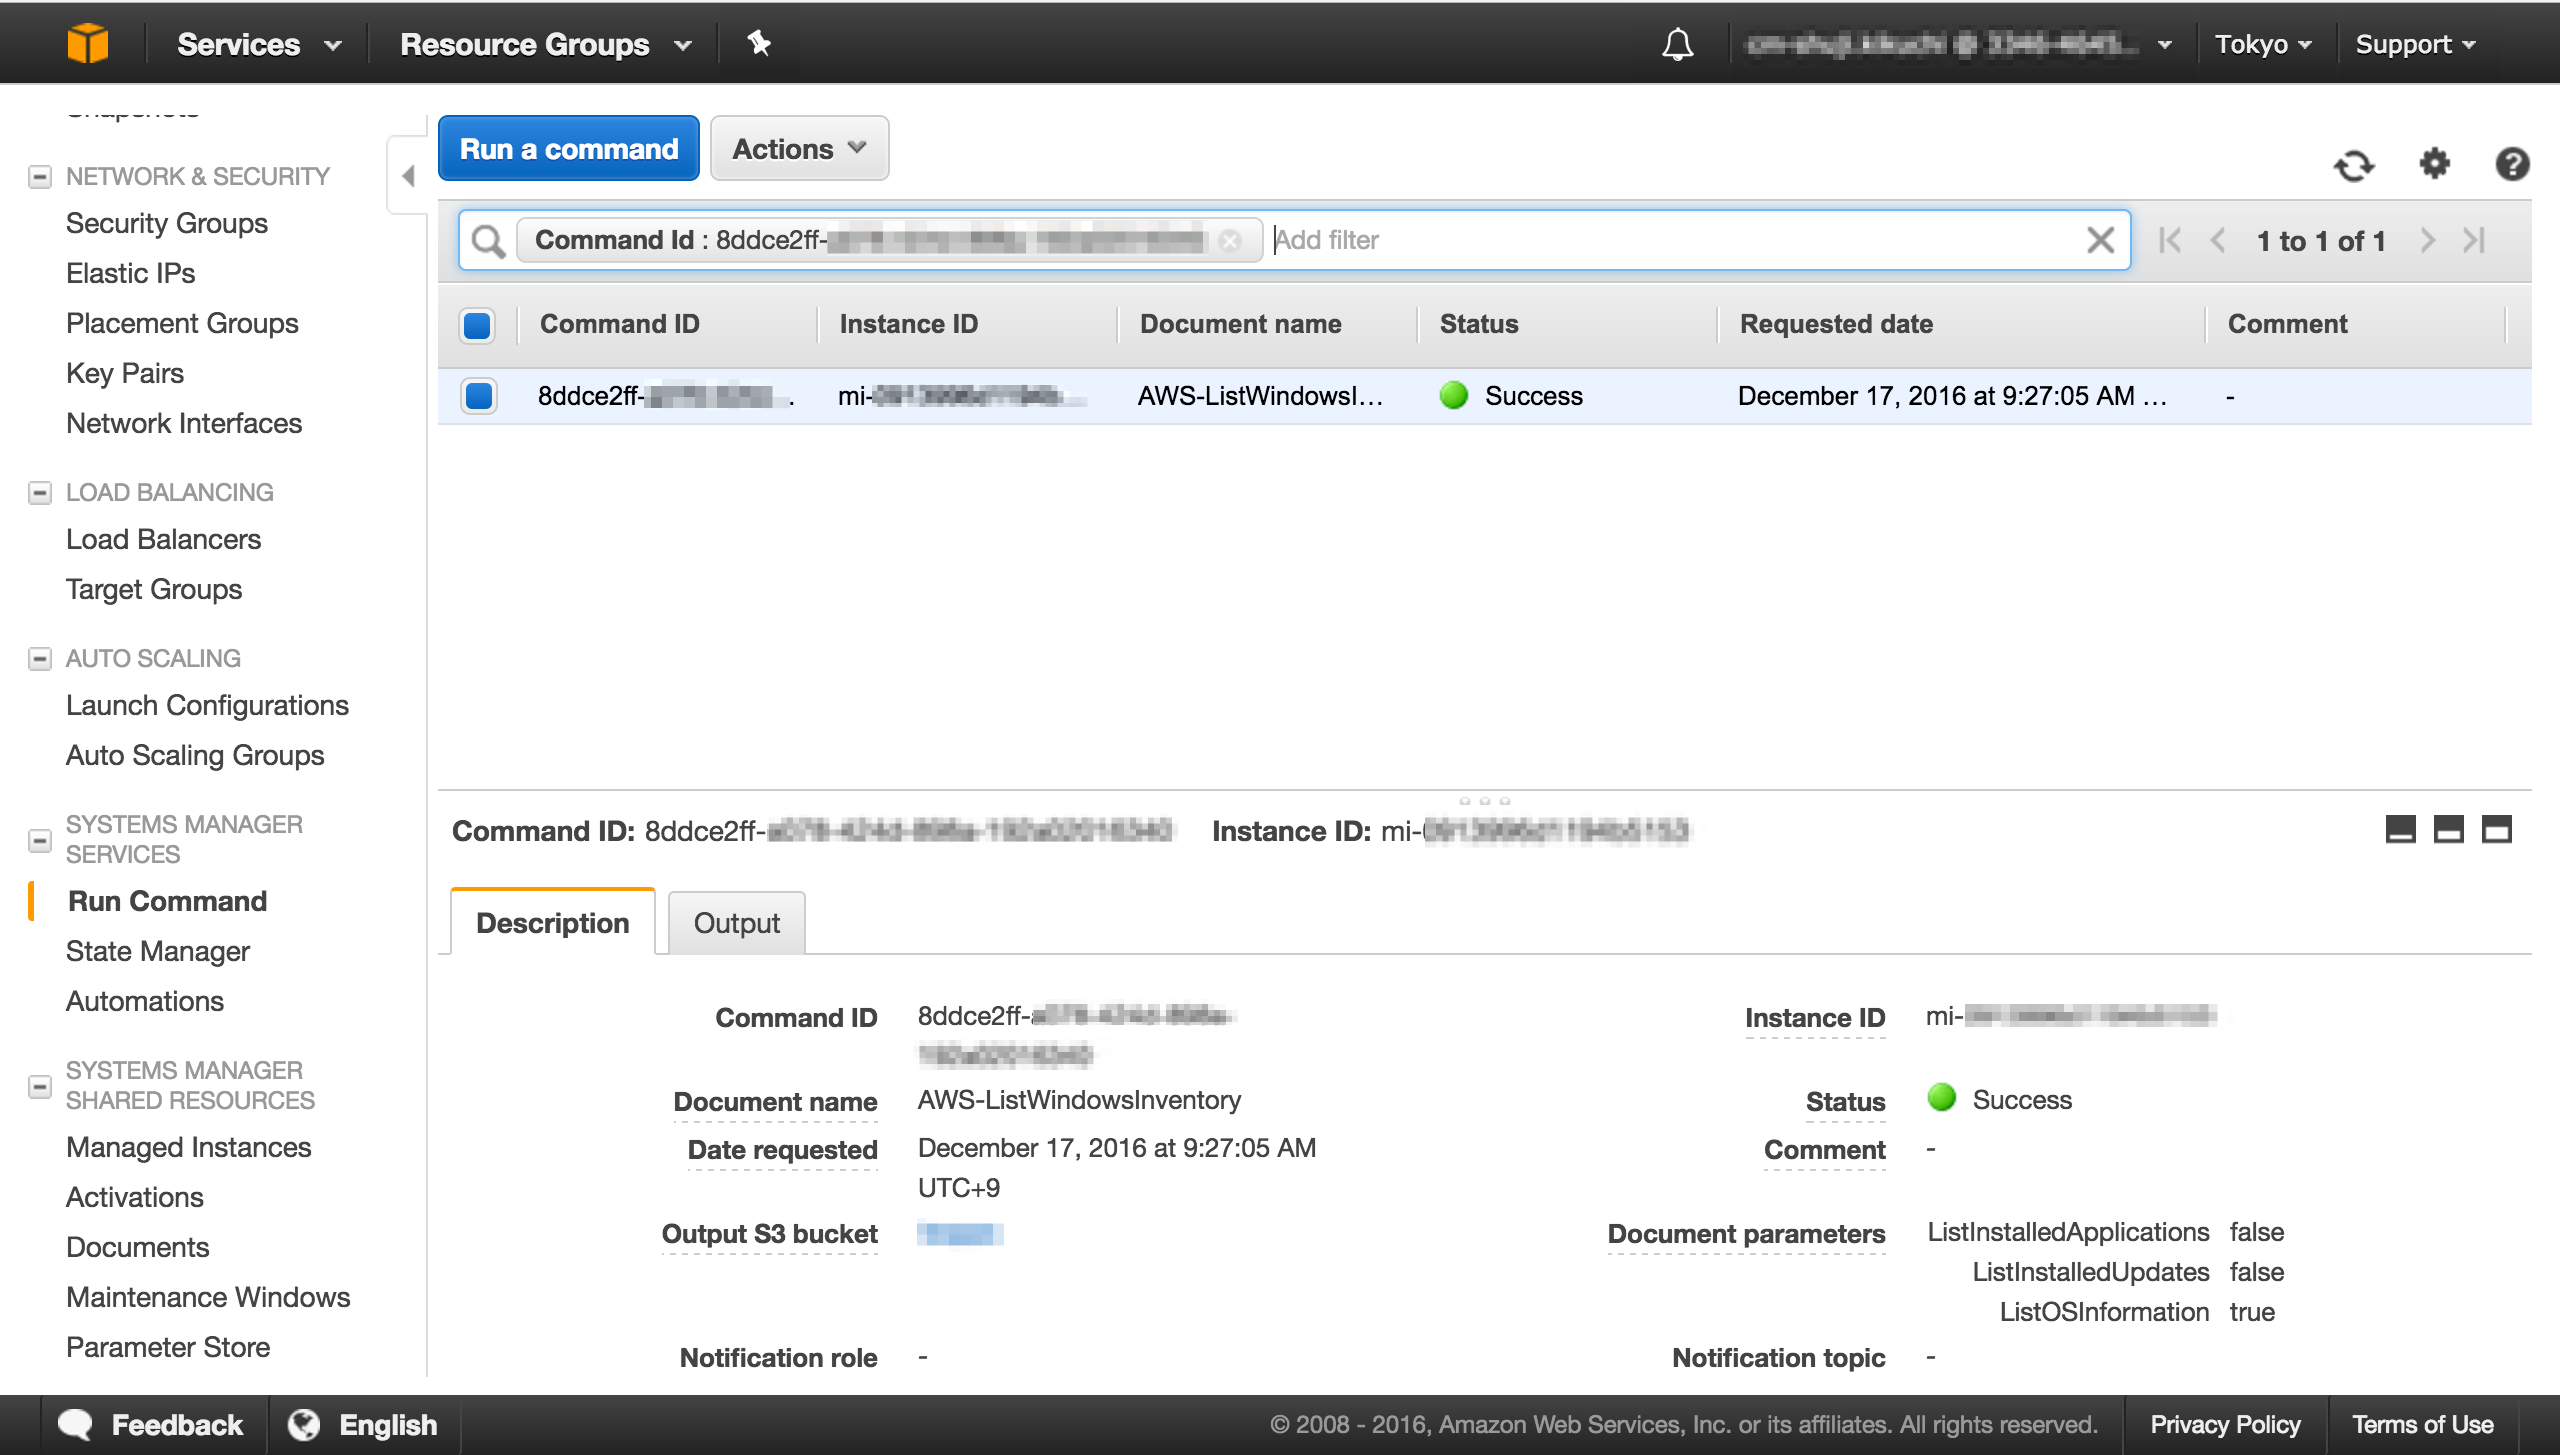Switch to the Output tab
Image resolution: width=2560 pixels, height=1455 pixels.
[736, 922]
